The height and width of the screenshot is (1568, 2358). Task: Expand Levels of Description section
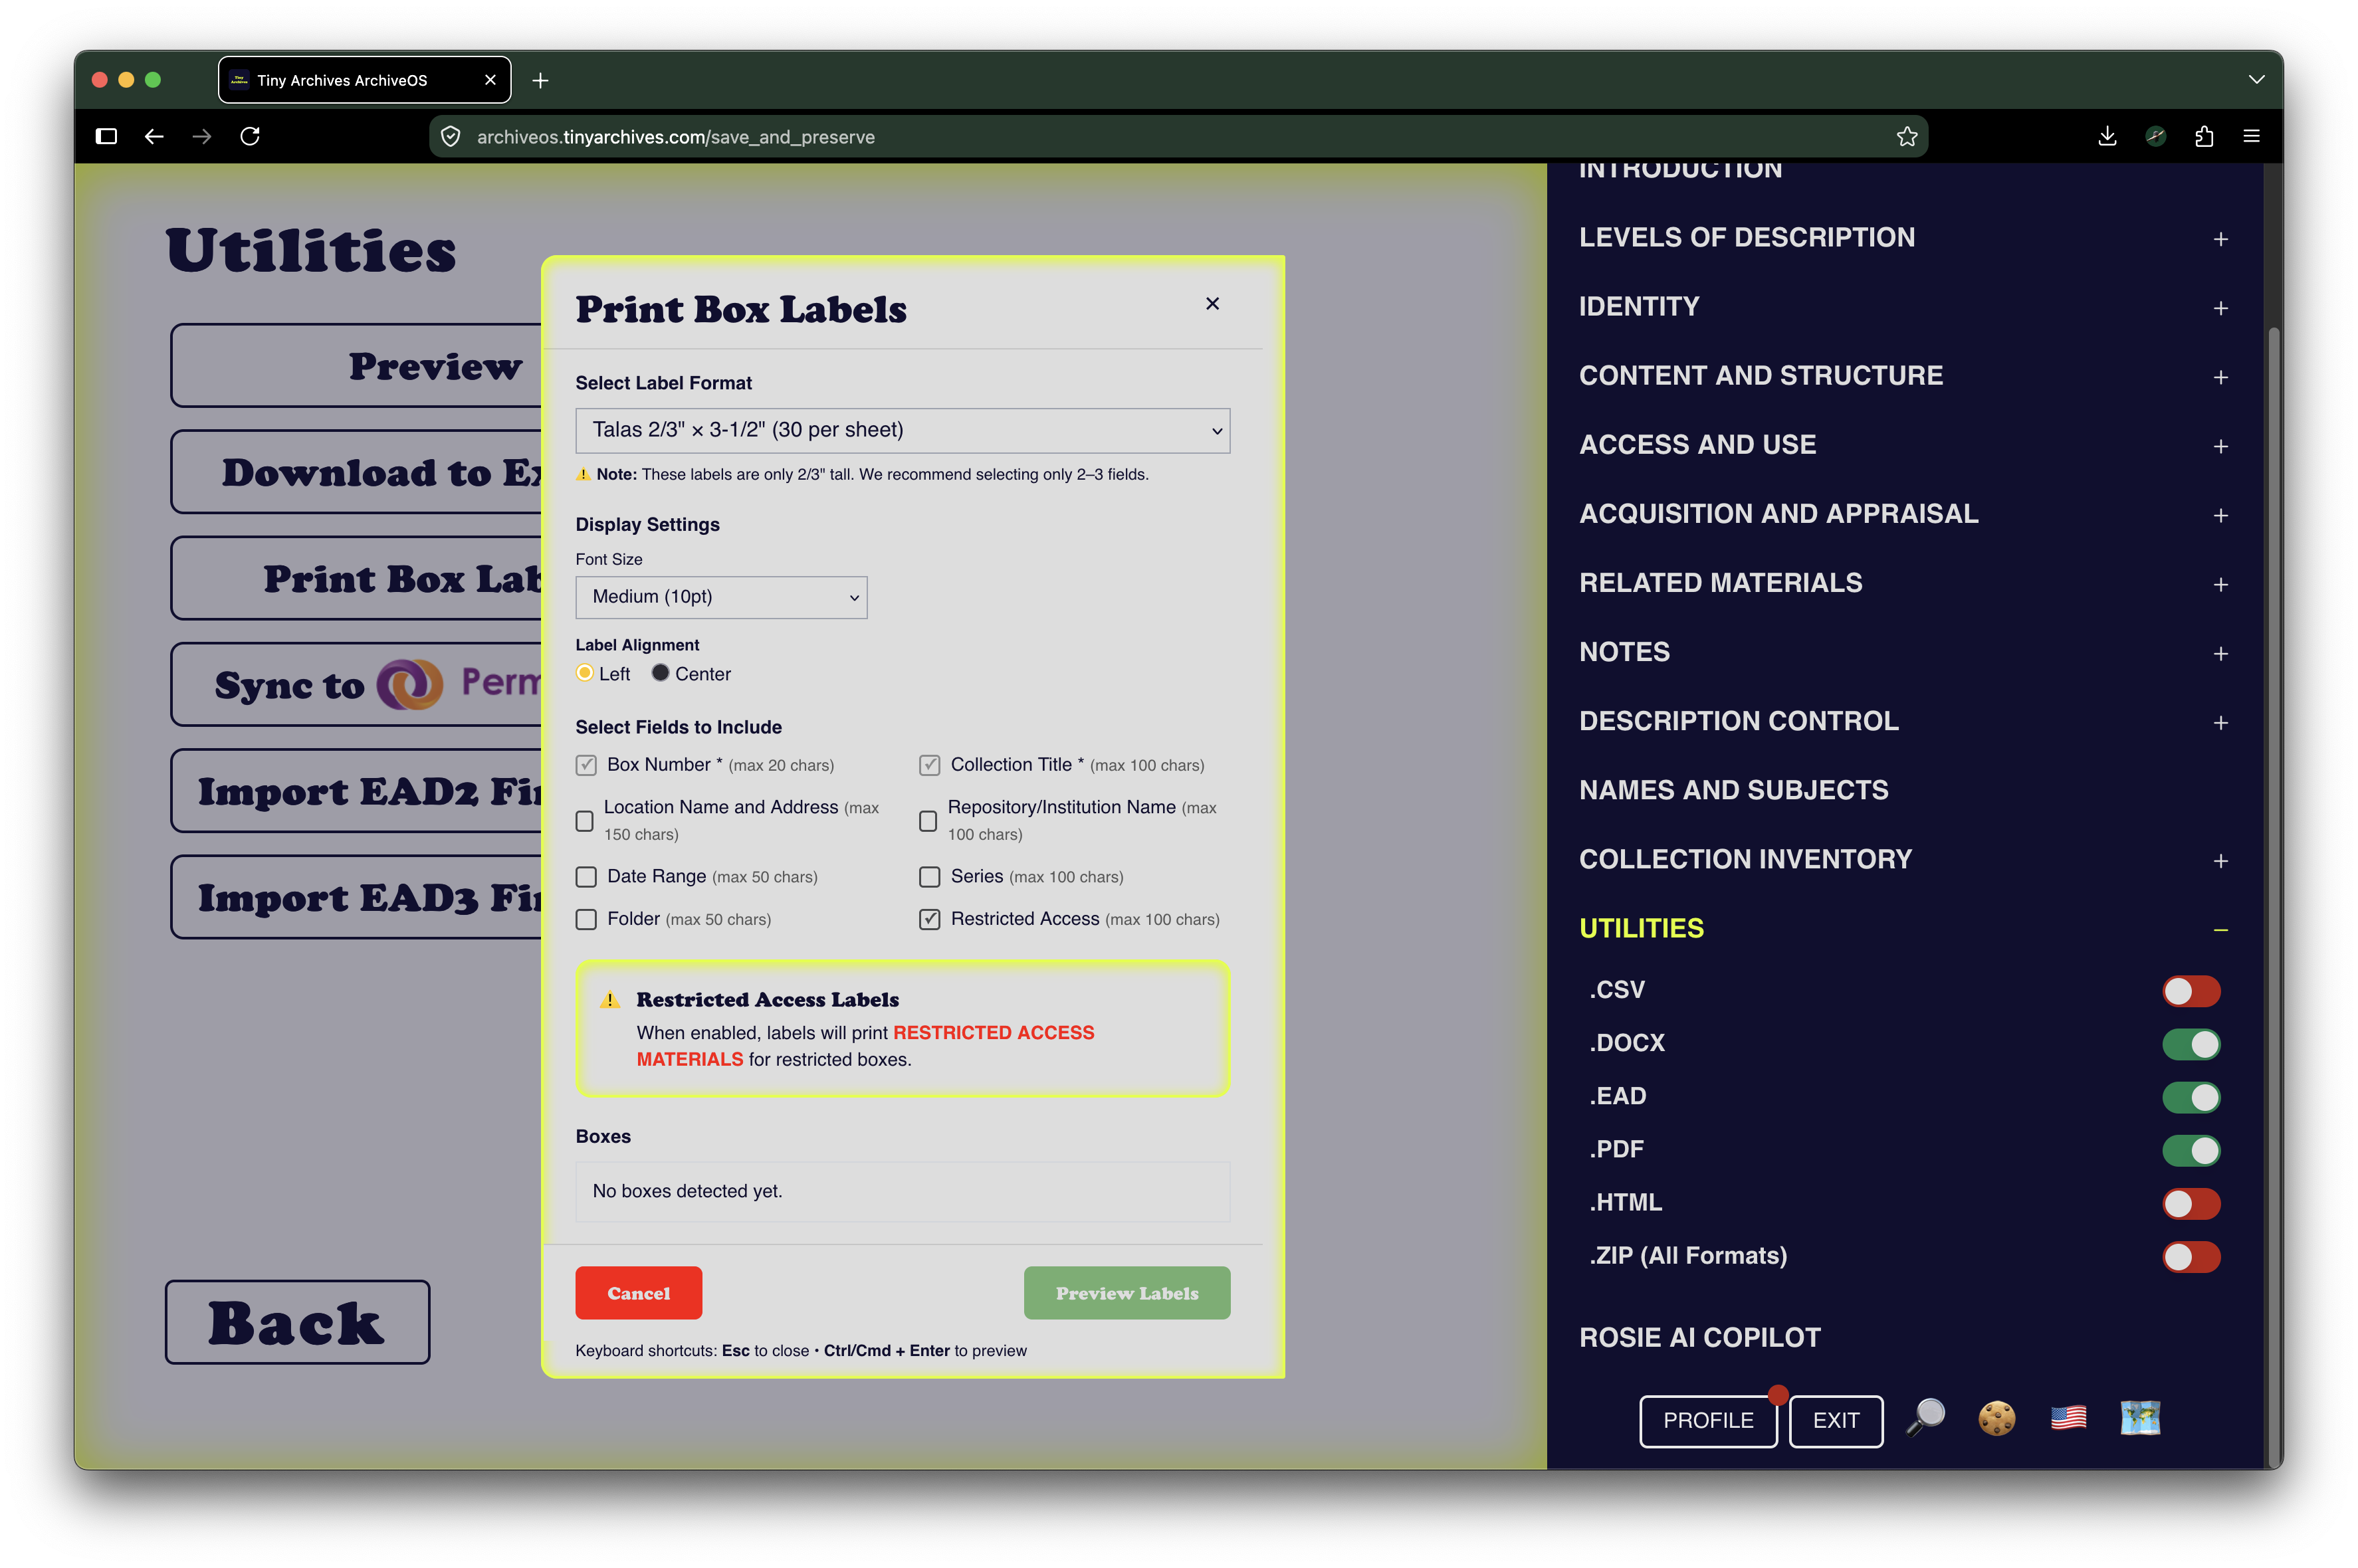point(2220,239)
